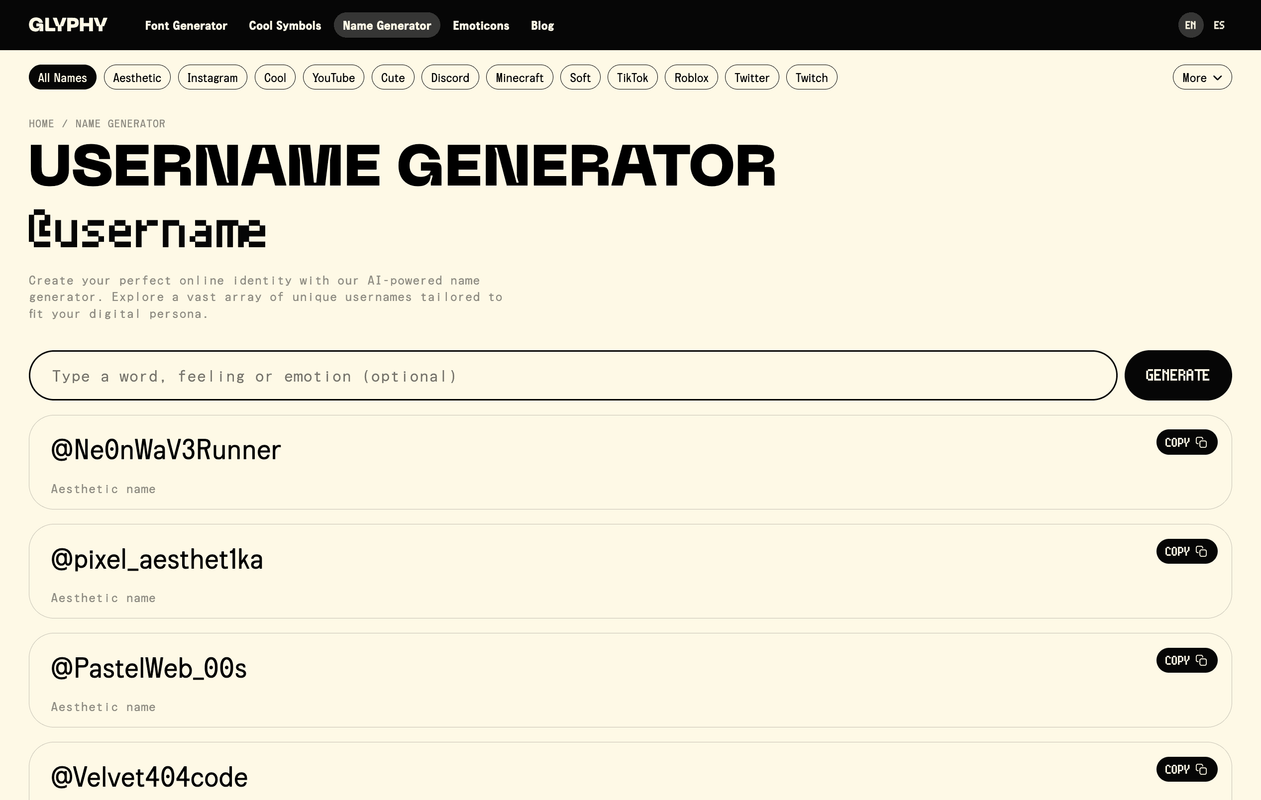Image resolution: width=1261 pixels, height=800 pixels.
Task: Filter by Twitch names
Action: pyautogui.click(x=812, y=77)
